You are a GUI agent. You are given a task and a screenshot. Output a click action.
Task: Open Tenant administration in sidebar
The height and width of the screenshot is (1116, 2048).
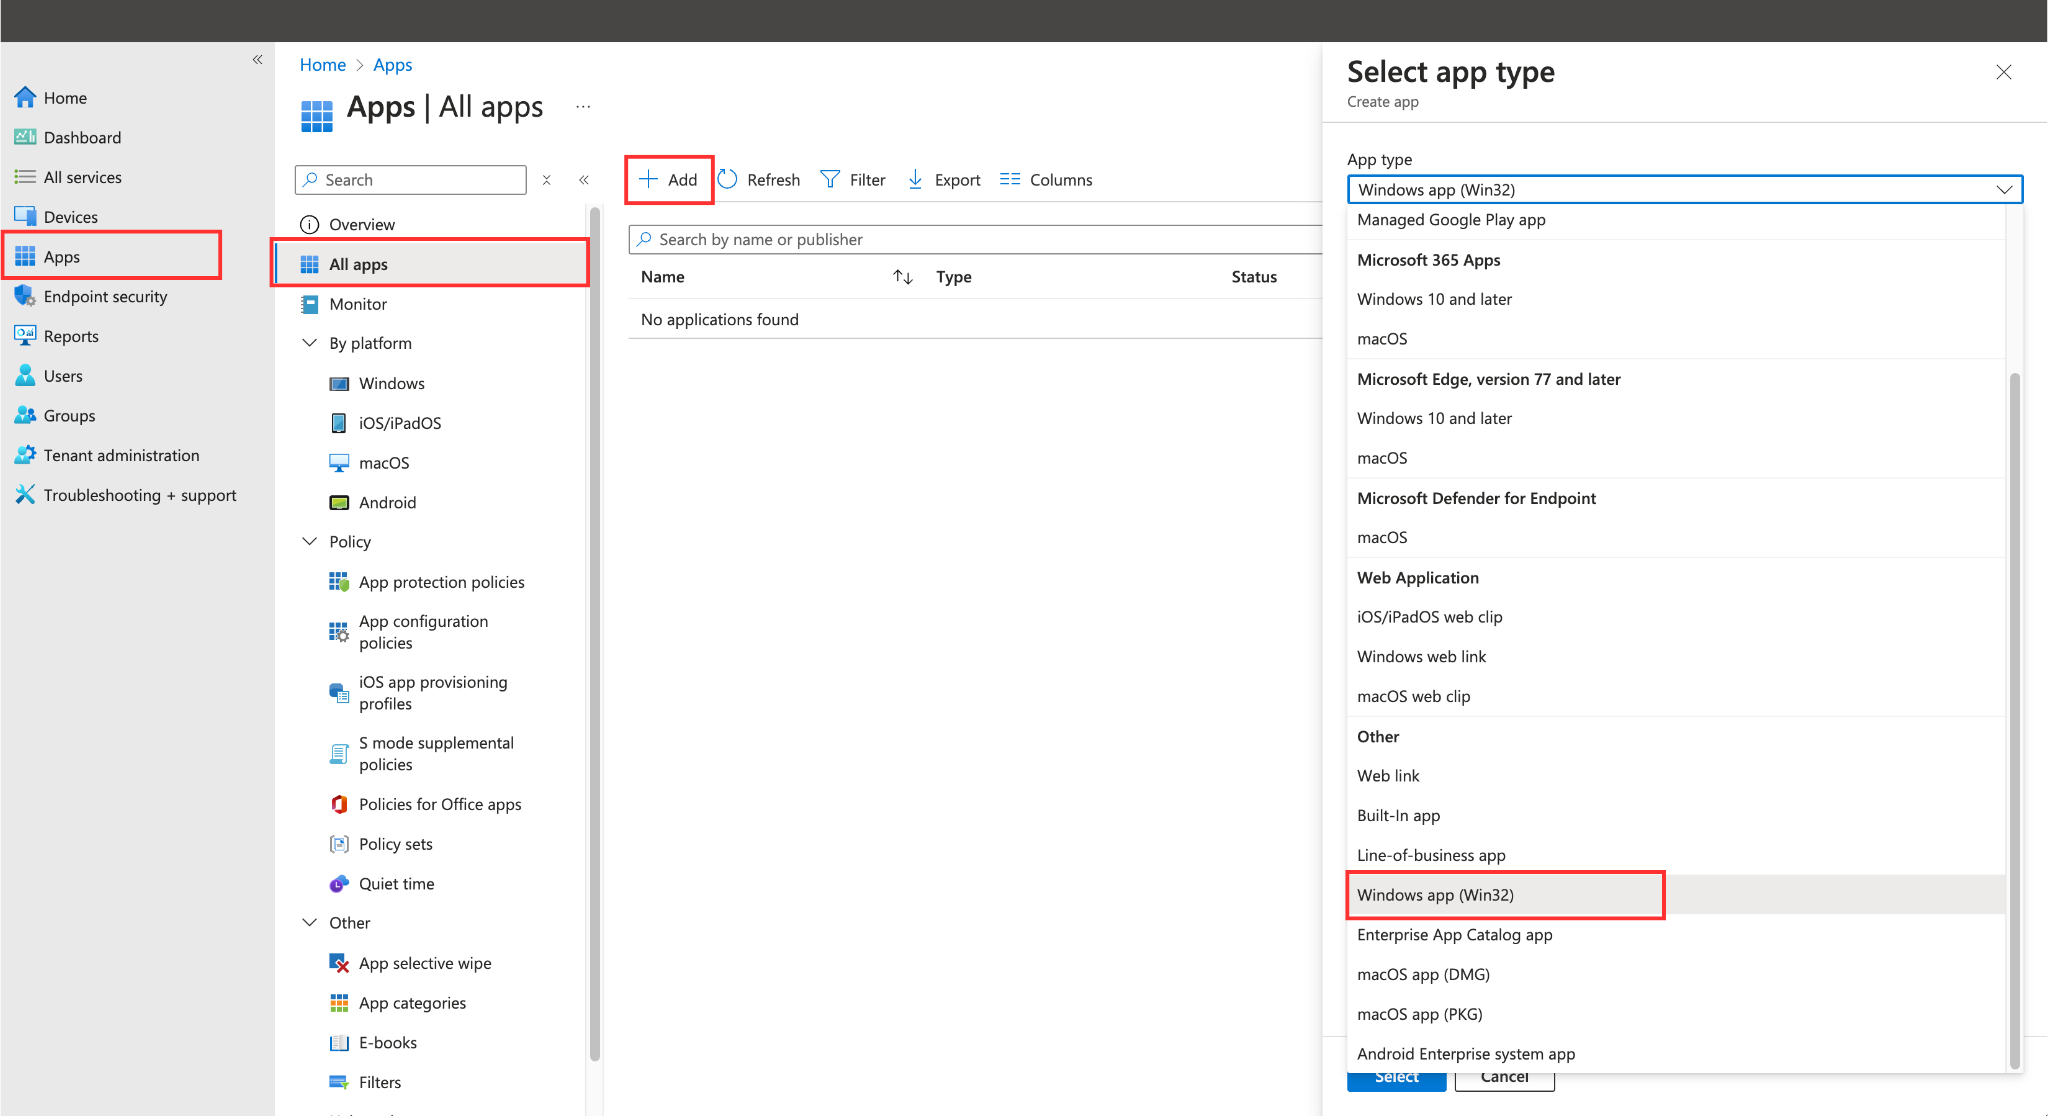(x=121, y=455)
